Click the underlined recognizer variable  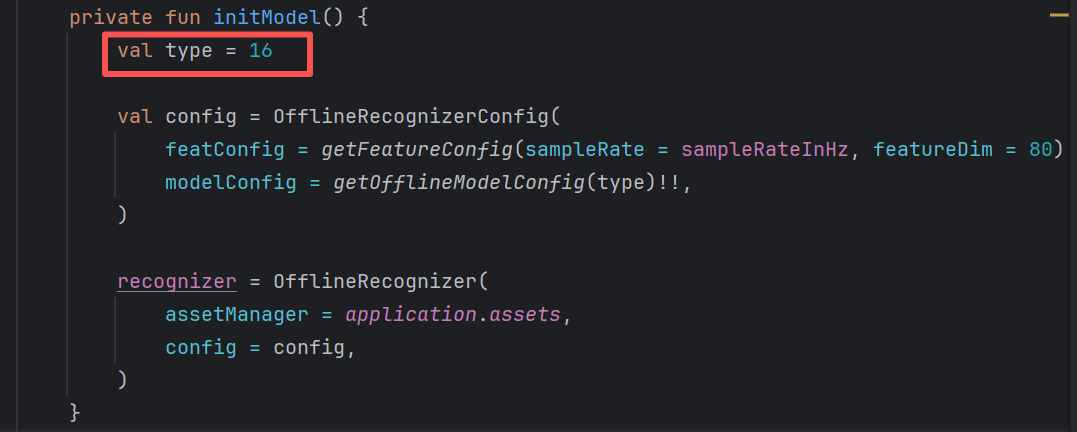point(177,282)
